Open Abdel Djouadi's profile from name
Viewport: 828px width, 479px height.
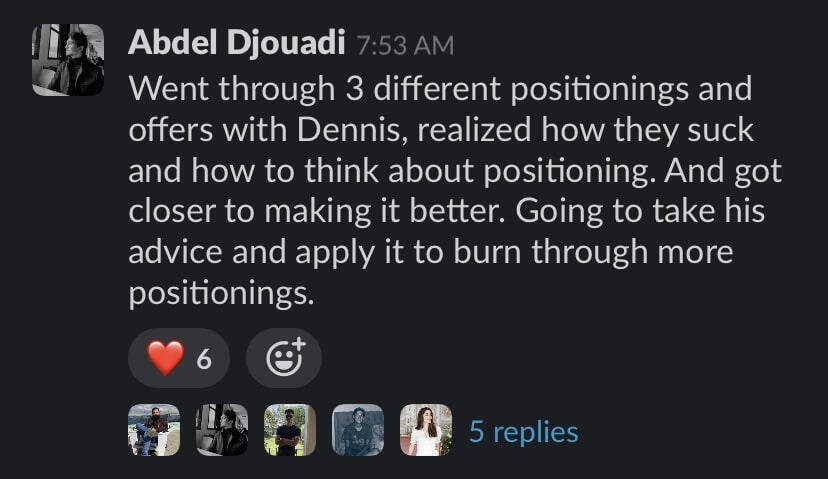click(236, 43)
